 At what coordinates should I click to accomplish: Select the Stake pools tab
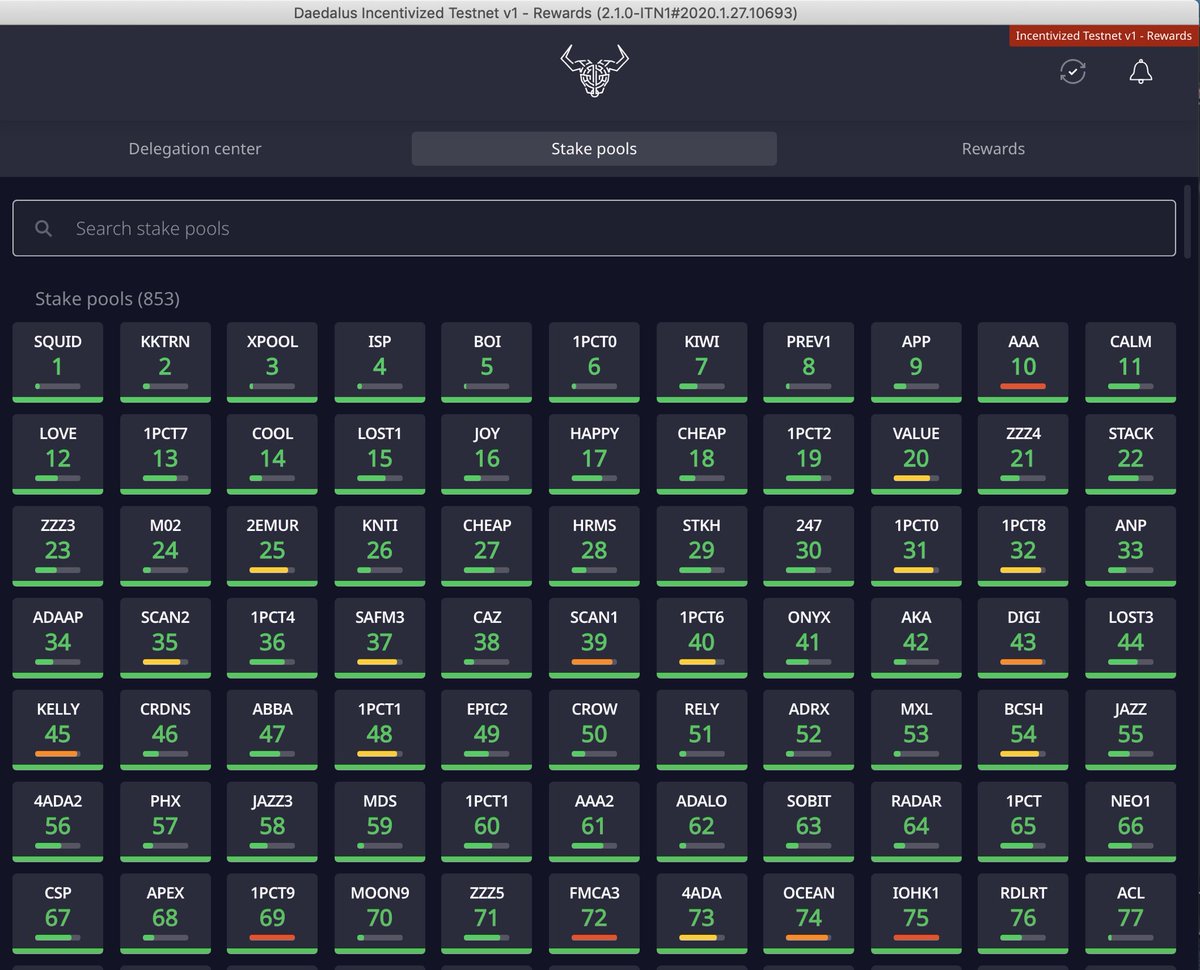coord(594,149)
